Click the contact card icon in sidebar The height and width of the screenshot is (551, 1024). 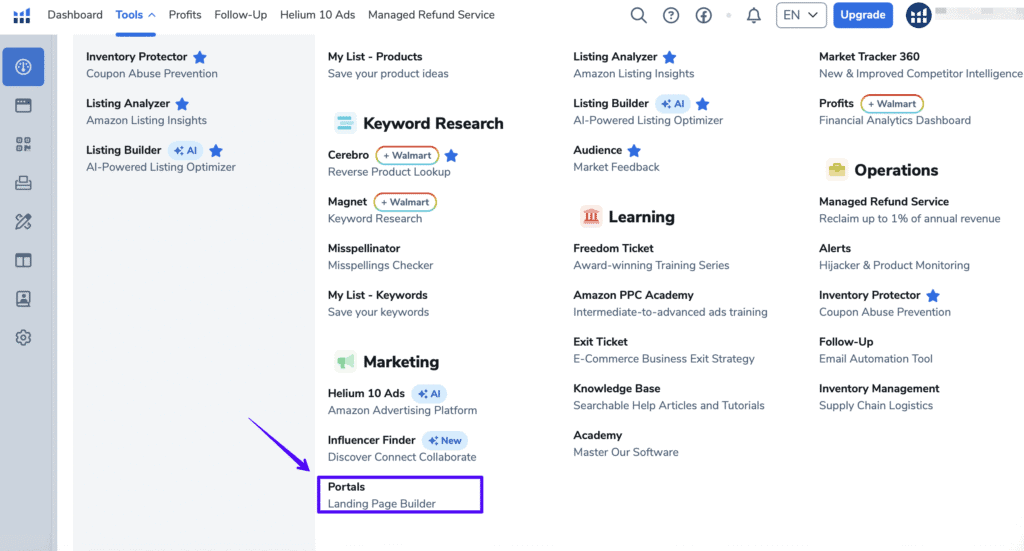pos(23,299)
